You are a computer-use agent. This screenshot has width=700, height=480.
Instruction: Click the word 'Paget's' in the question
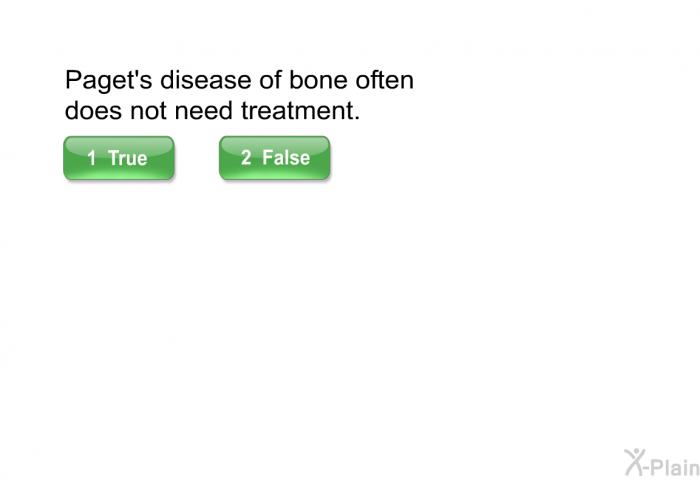click(108, 81)
